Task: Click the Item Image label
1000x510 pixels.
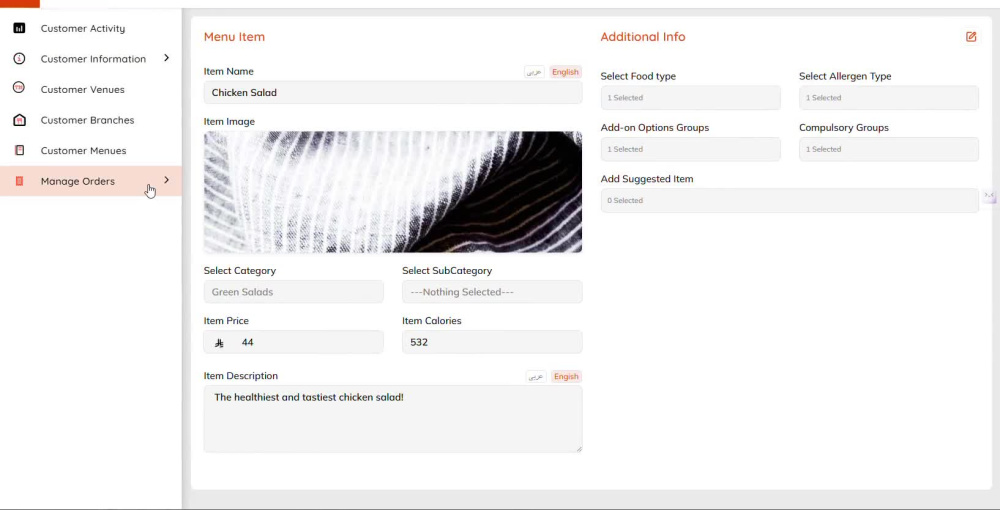Action: tap(229, 122)
